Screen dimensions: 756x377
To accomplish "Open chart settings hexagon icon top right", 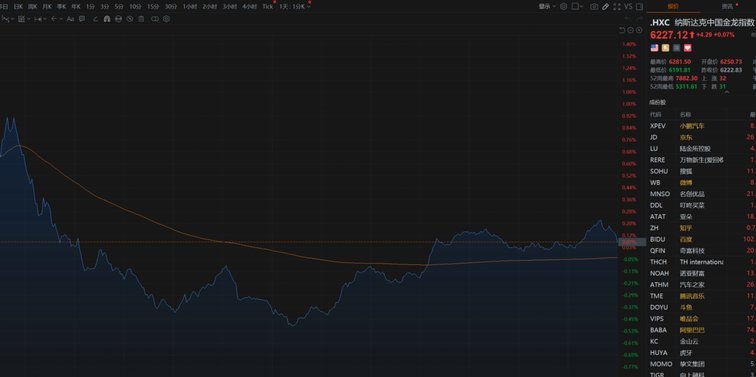I will (564, 7).
